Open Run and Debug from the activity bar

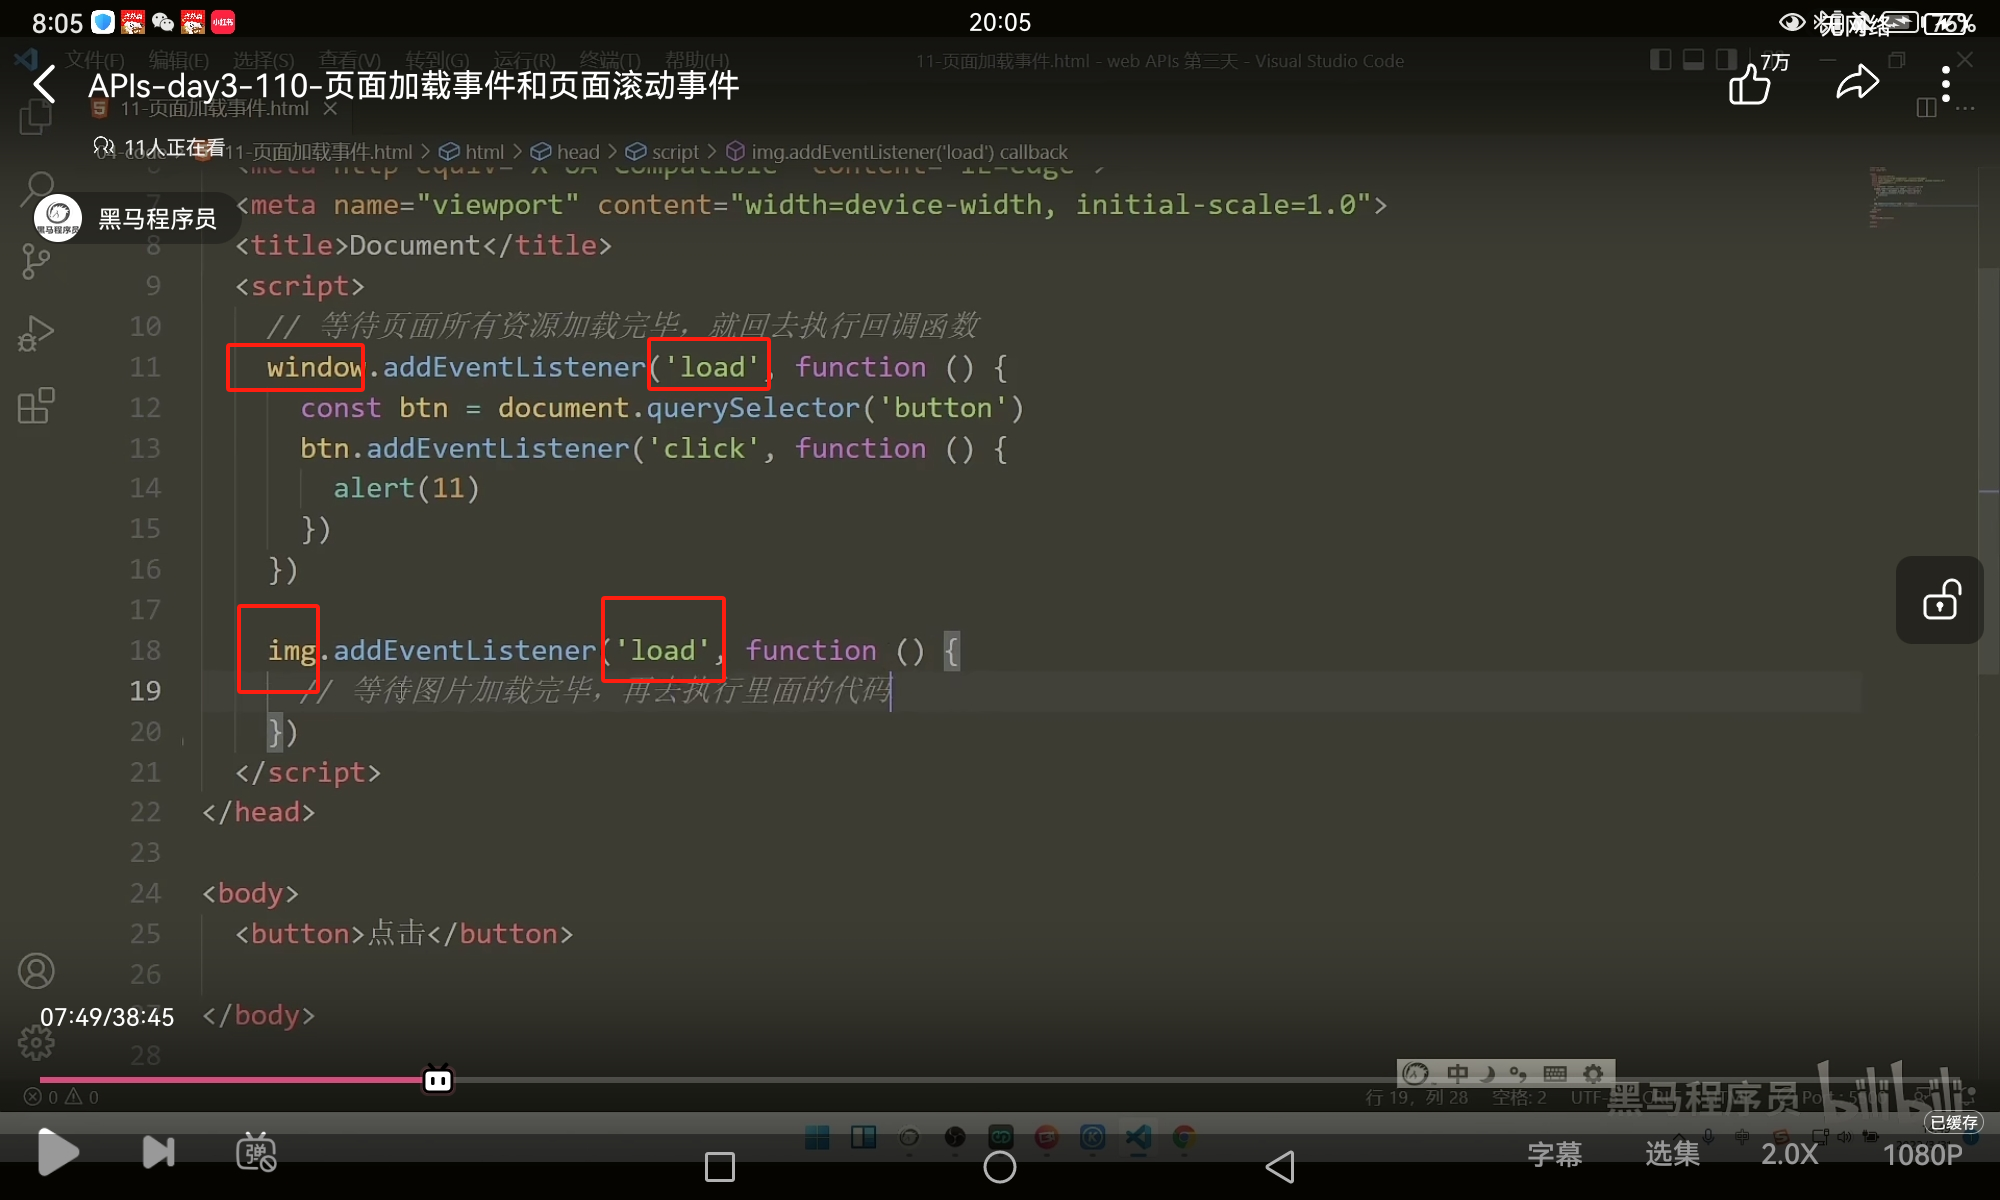tap(37, 333)
